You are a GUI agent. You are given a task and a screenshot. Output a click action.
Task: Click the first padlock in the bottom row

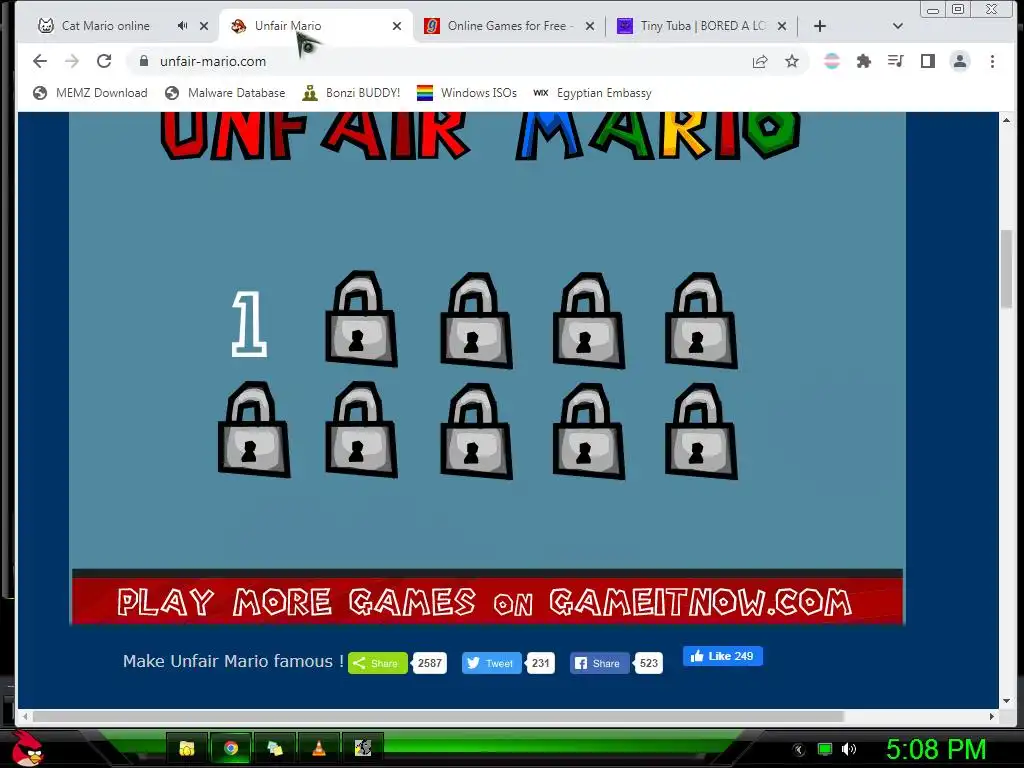pyautogui.click(x=253, y=429)
